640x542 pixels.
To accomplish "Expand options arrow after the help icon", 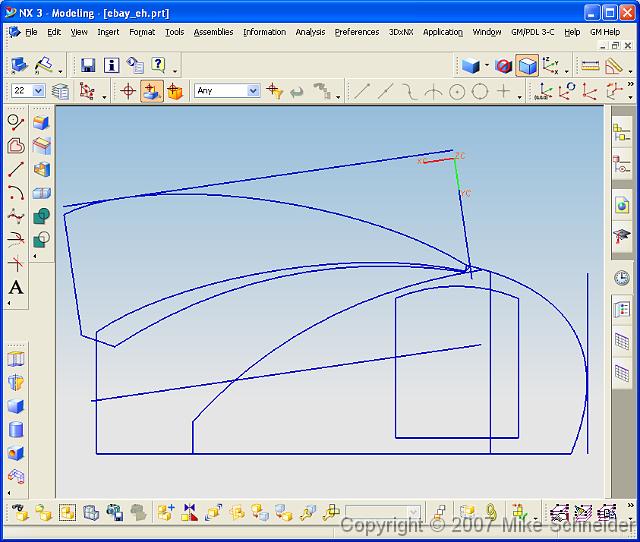I will pos(175,71).
